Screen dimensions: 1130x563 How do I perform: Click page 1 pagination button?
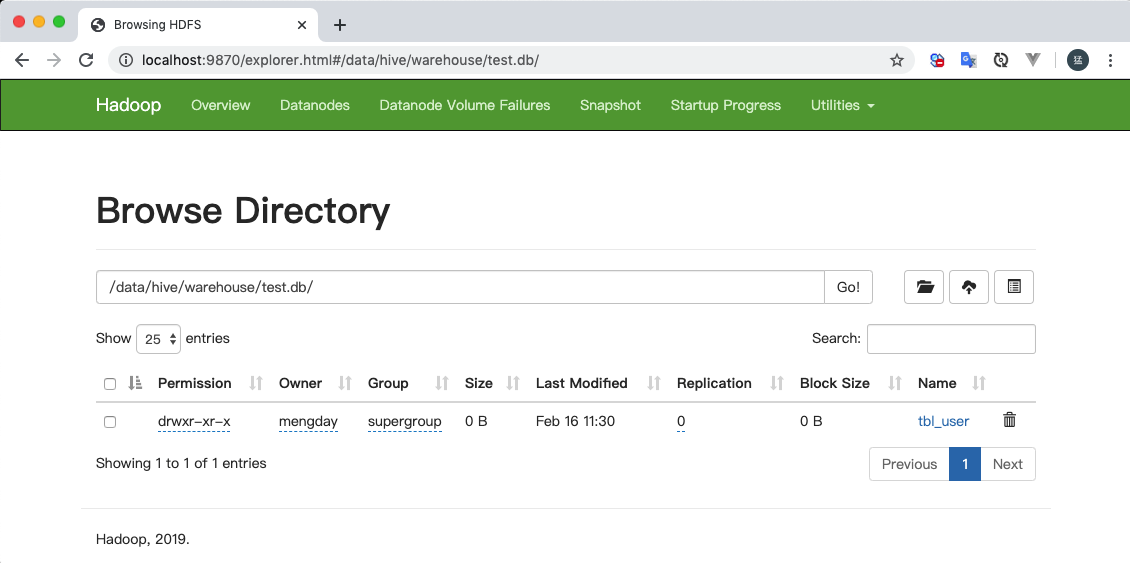965,464
